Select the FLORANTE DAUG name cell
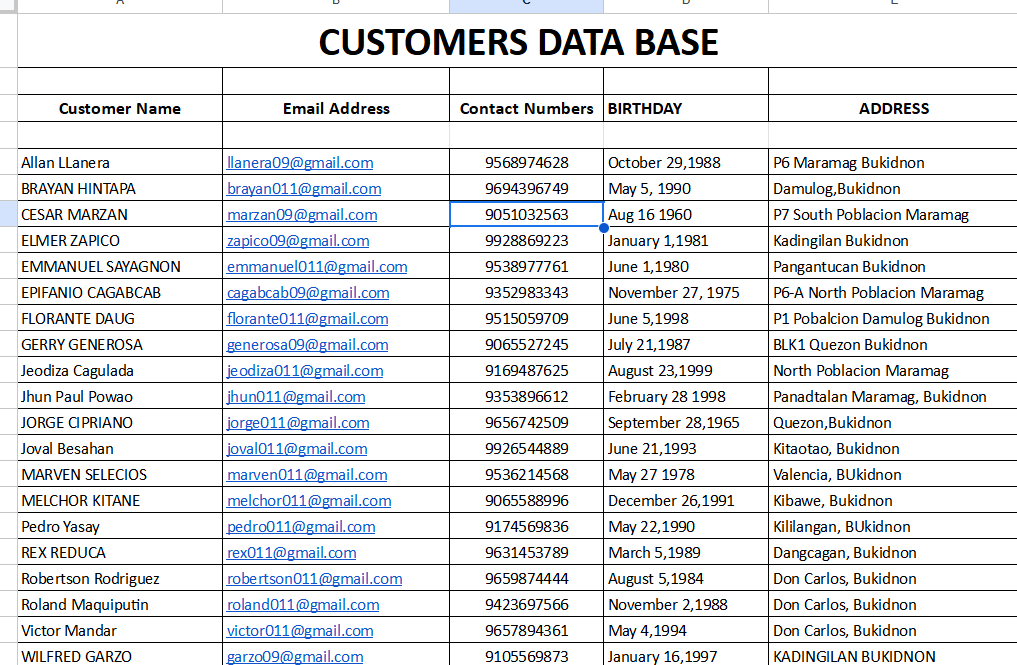 tap(120, 318)
